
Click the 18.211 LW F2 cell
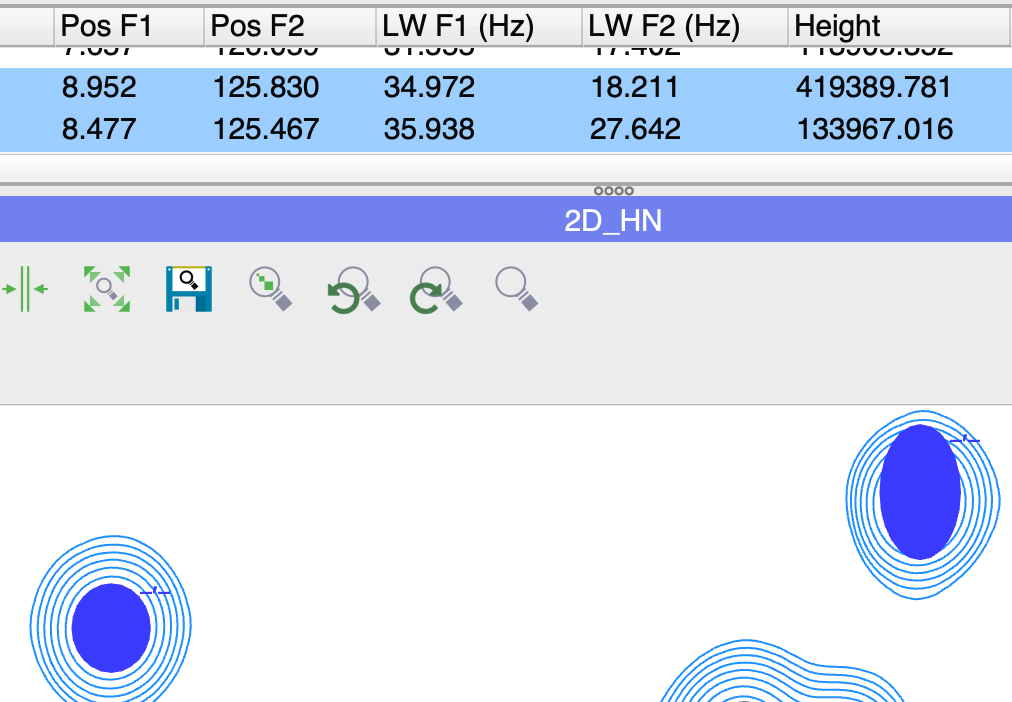pyautogui.click(x=634, y=87)
